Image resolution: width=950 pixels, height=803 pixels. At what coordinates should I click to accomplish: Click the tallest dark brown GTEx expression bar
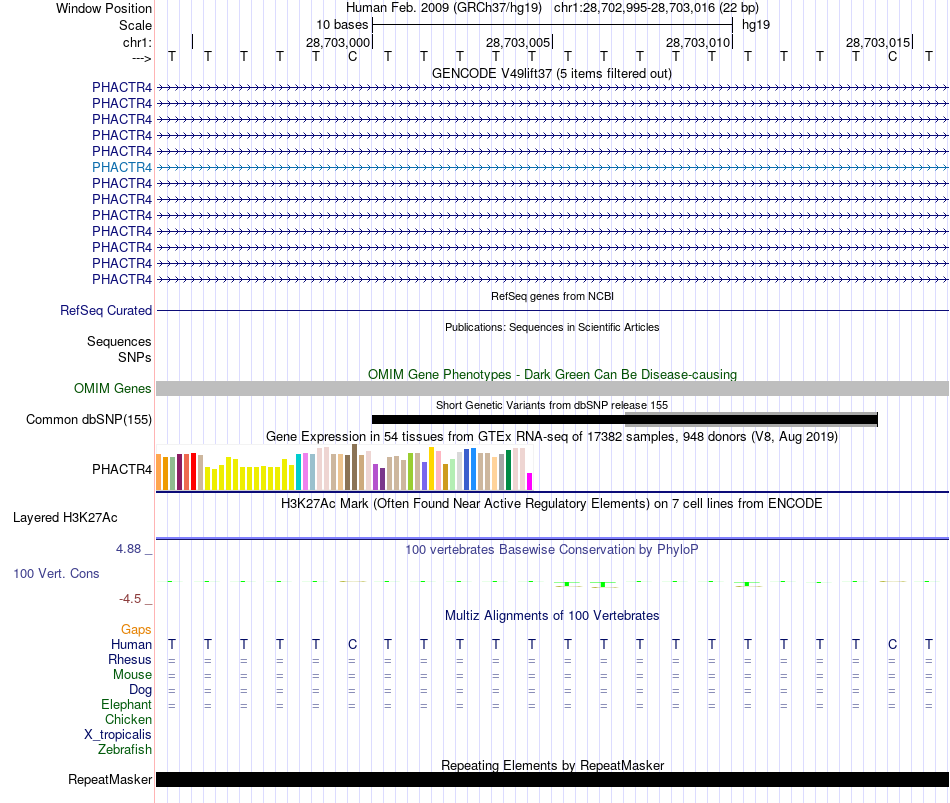click(354, 467)
